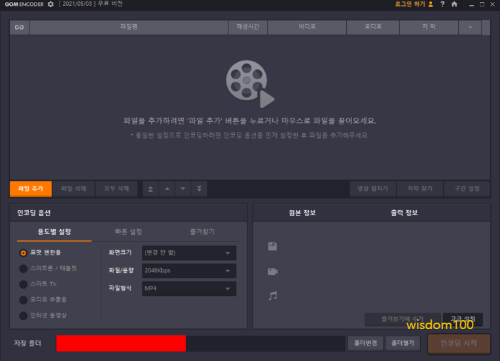Select the 포맷 변환용 radio option

(23, 253)
